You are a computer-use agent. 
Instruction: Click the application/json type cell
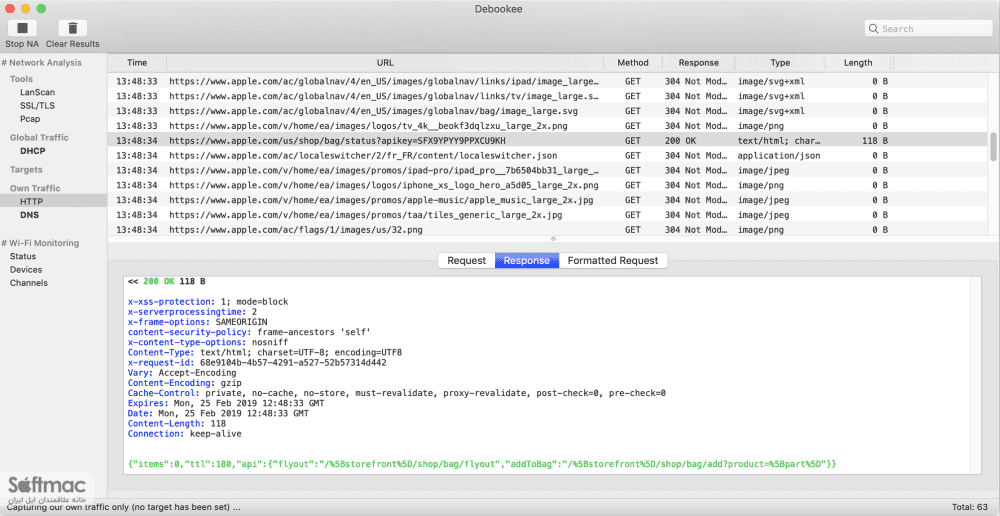tap(779, 155)
